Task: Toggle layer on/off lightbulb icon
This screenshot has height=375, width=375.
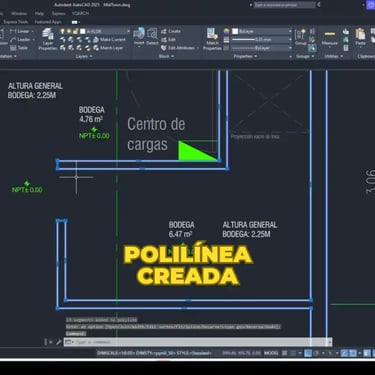Action: point(62,31)
